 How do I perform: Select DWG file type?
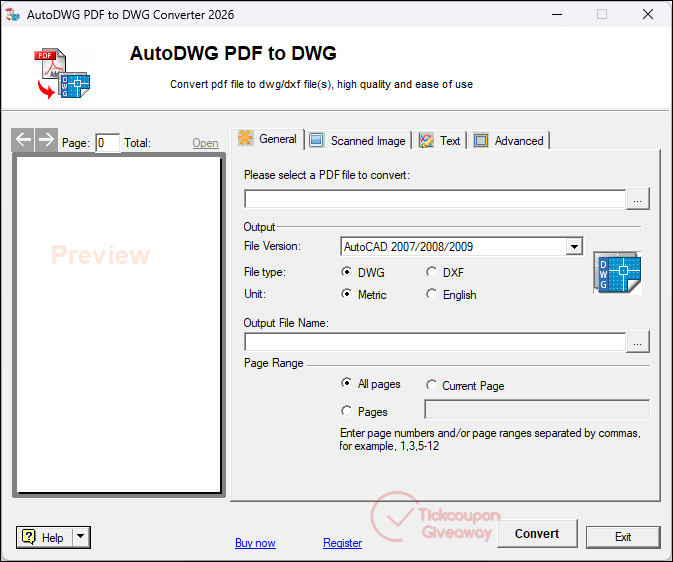(363, 272)
